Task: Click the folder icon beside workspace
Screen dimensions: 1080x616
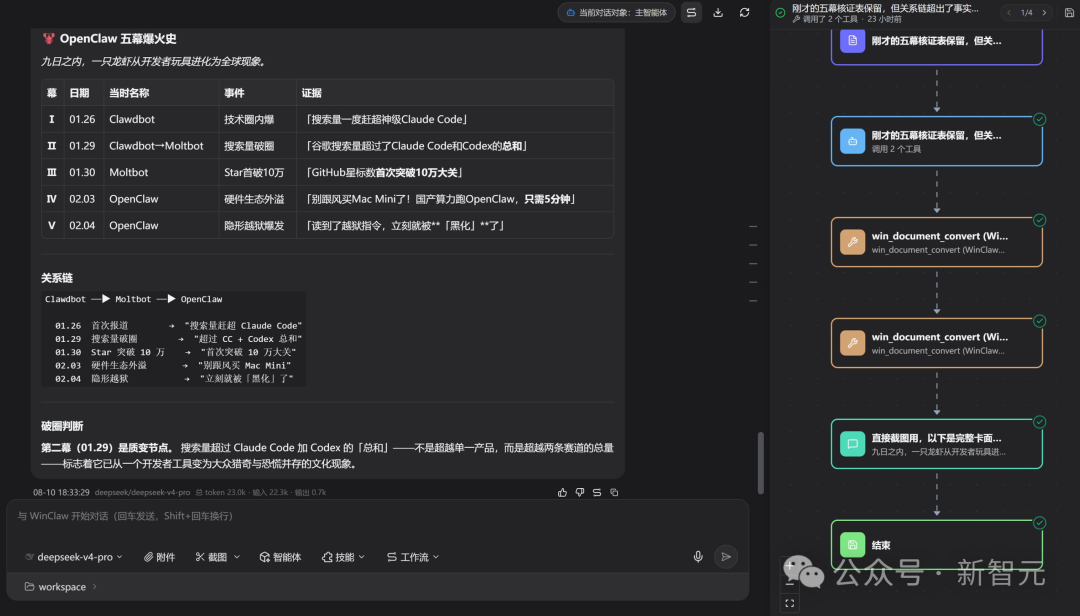Action: 29,586
